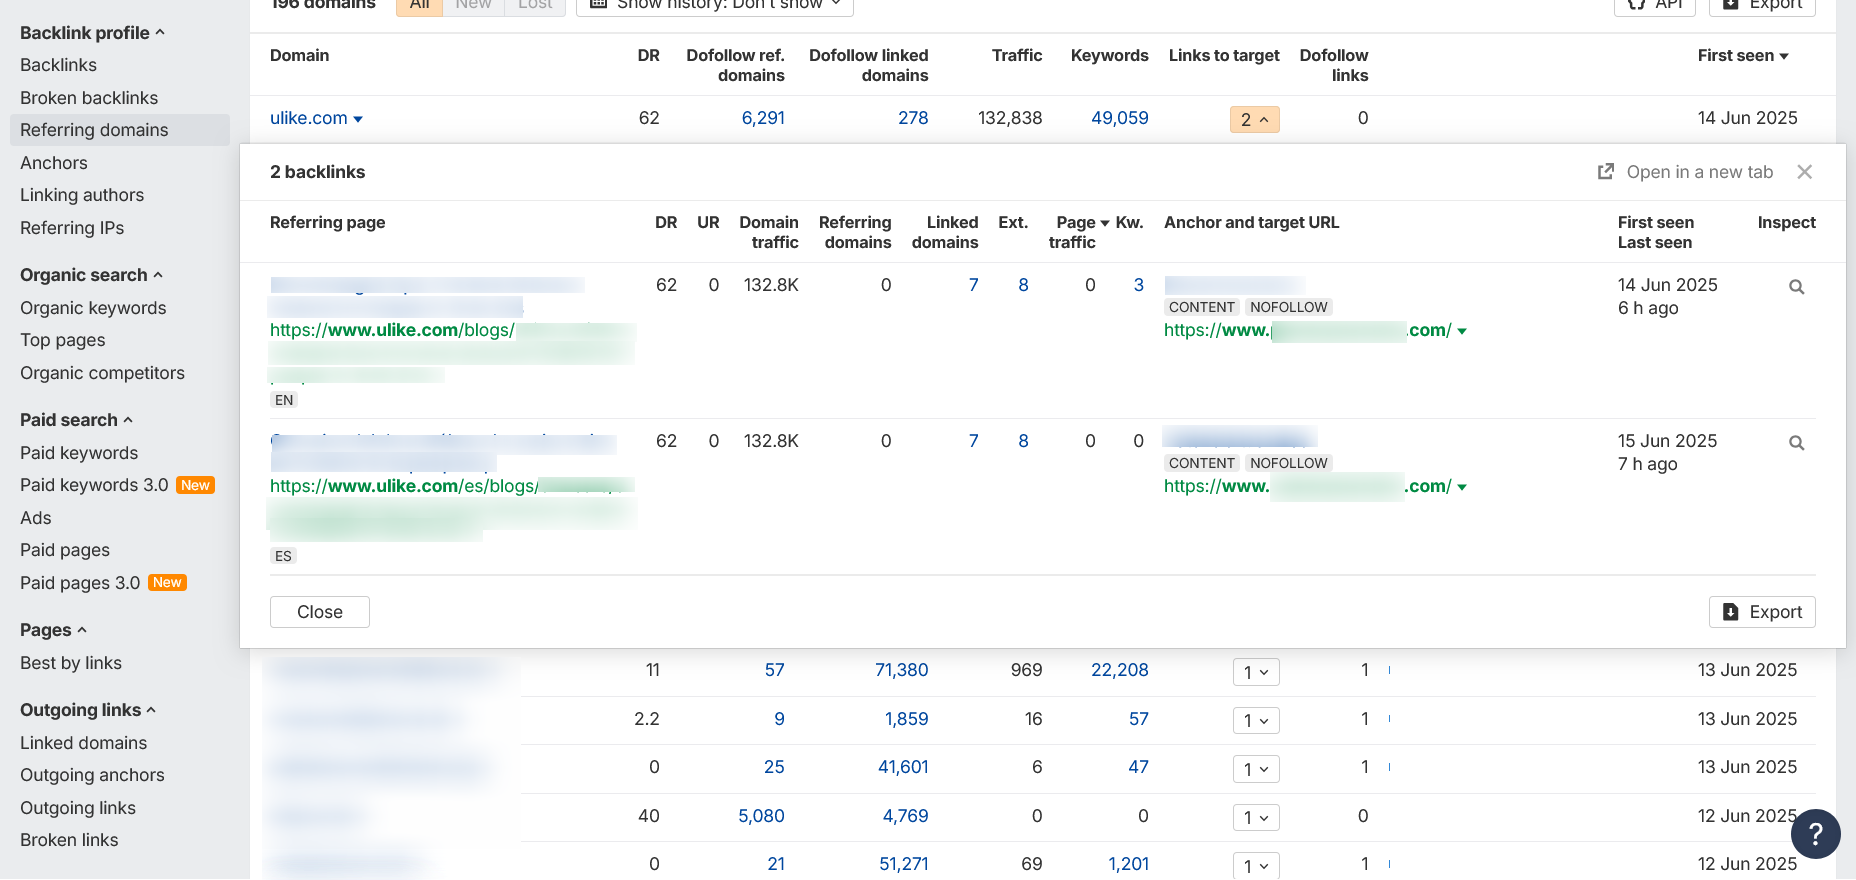Open Top pages report
This screenshot has width=1856, height=880.
(x=63, y=340)
